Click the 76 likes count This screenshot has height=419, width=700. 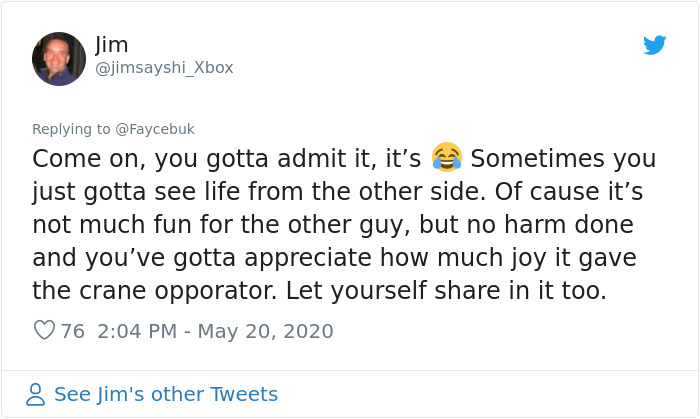pyautogui.click(x=72, y=331)
